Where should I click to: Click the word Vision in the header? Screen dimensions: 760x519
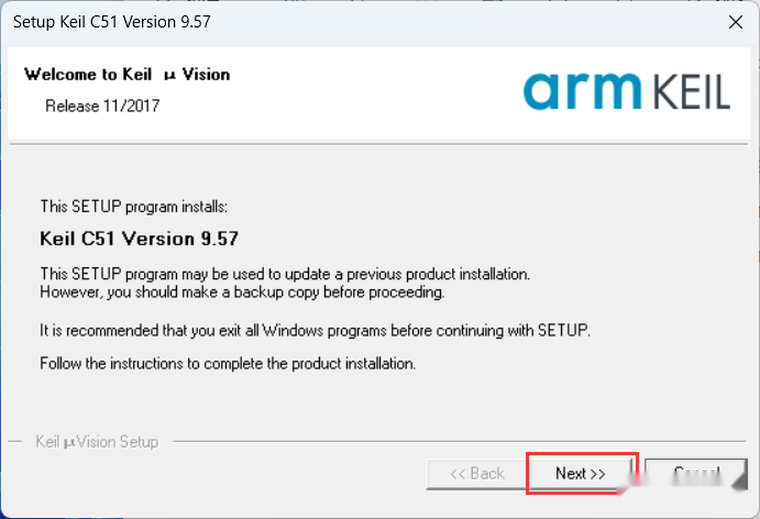pos(206,74)
